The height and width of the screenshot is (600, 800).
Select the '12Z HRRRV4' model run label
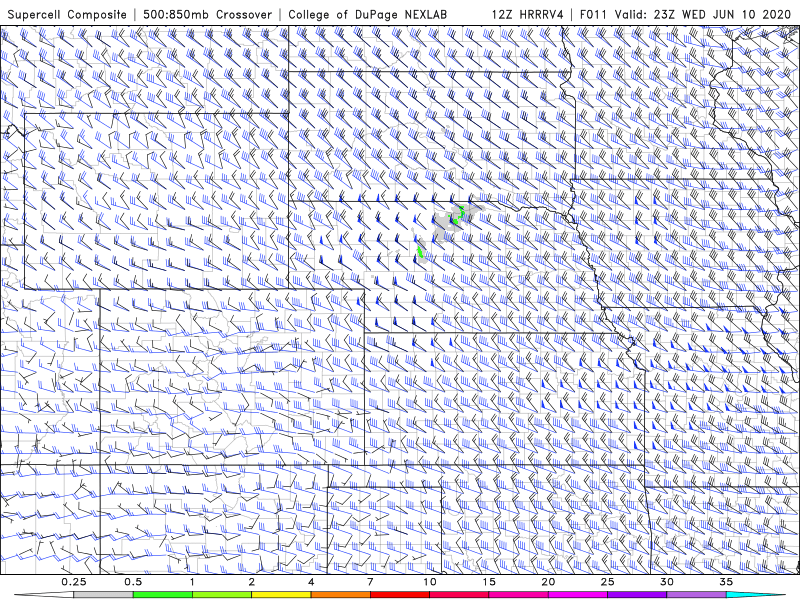click(x=528, y=15)
